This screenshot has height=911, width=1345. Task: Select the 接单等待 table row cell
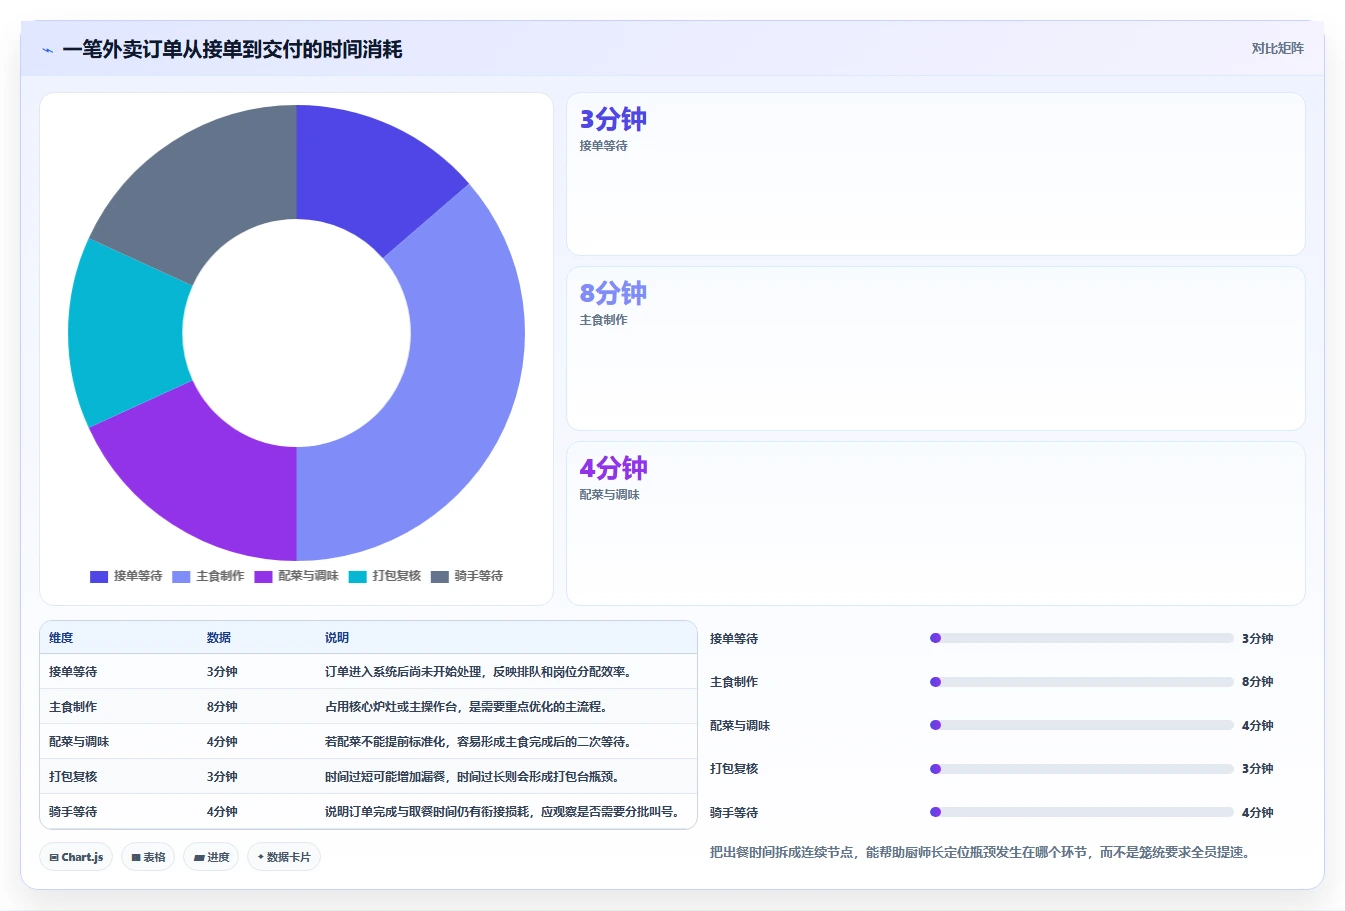(x=73, y=672)
